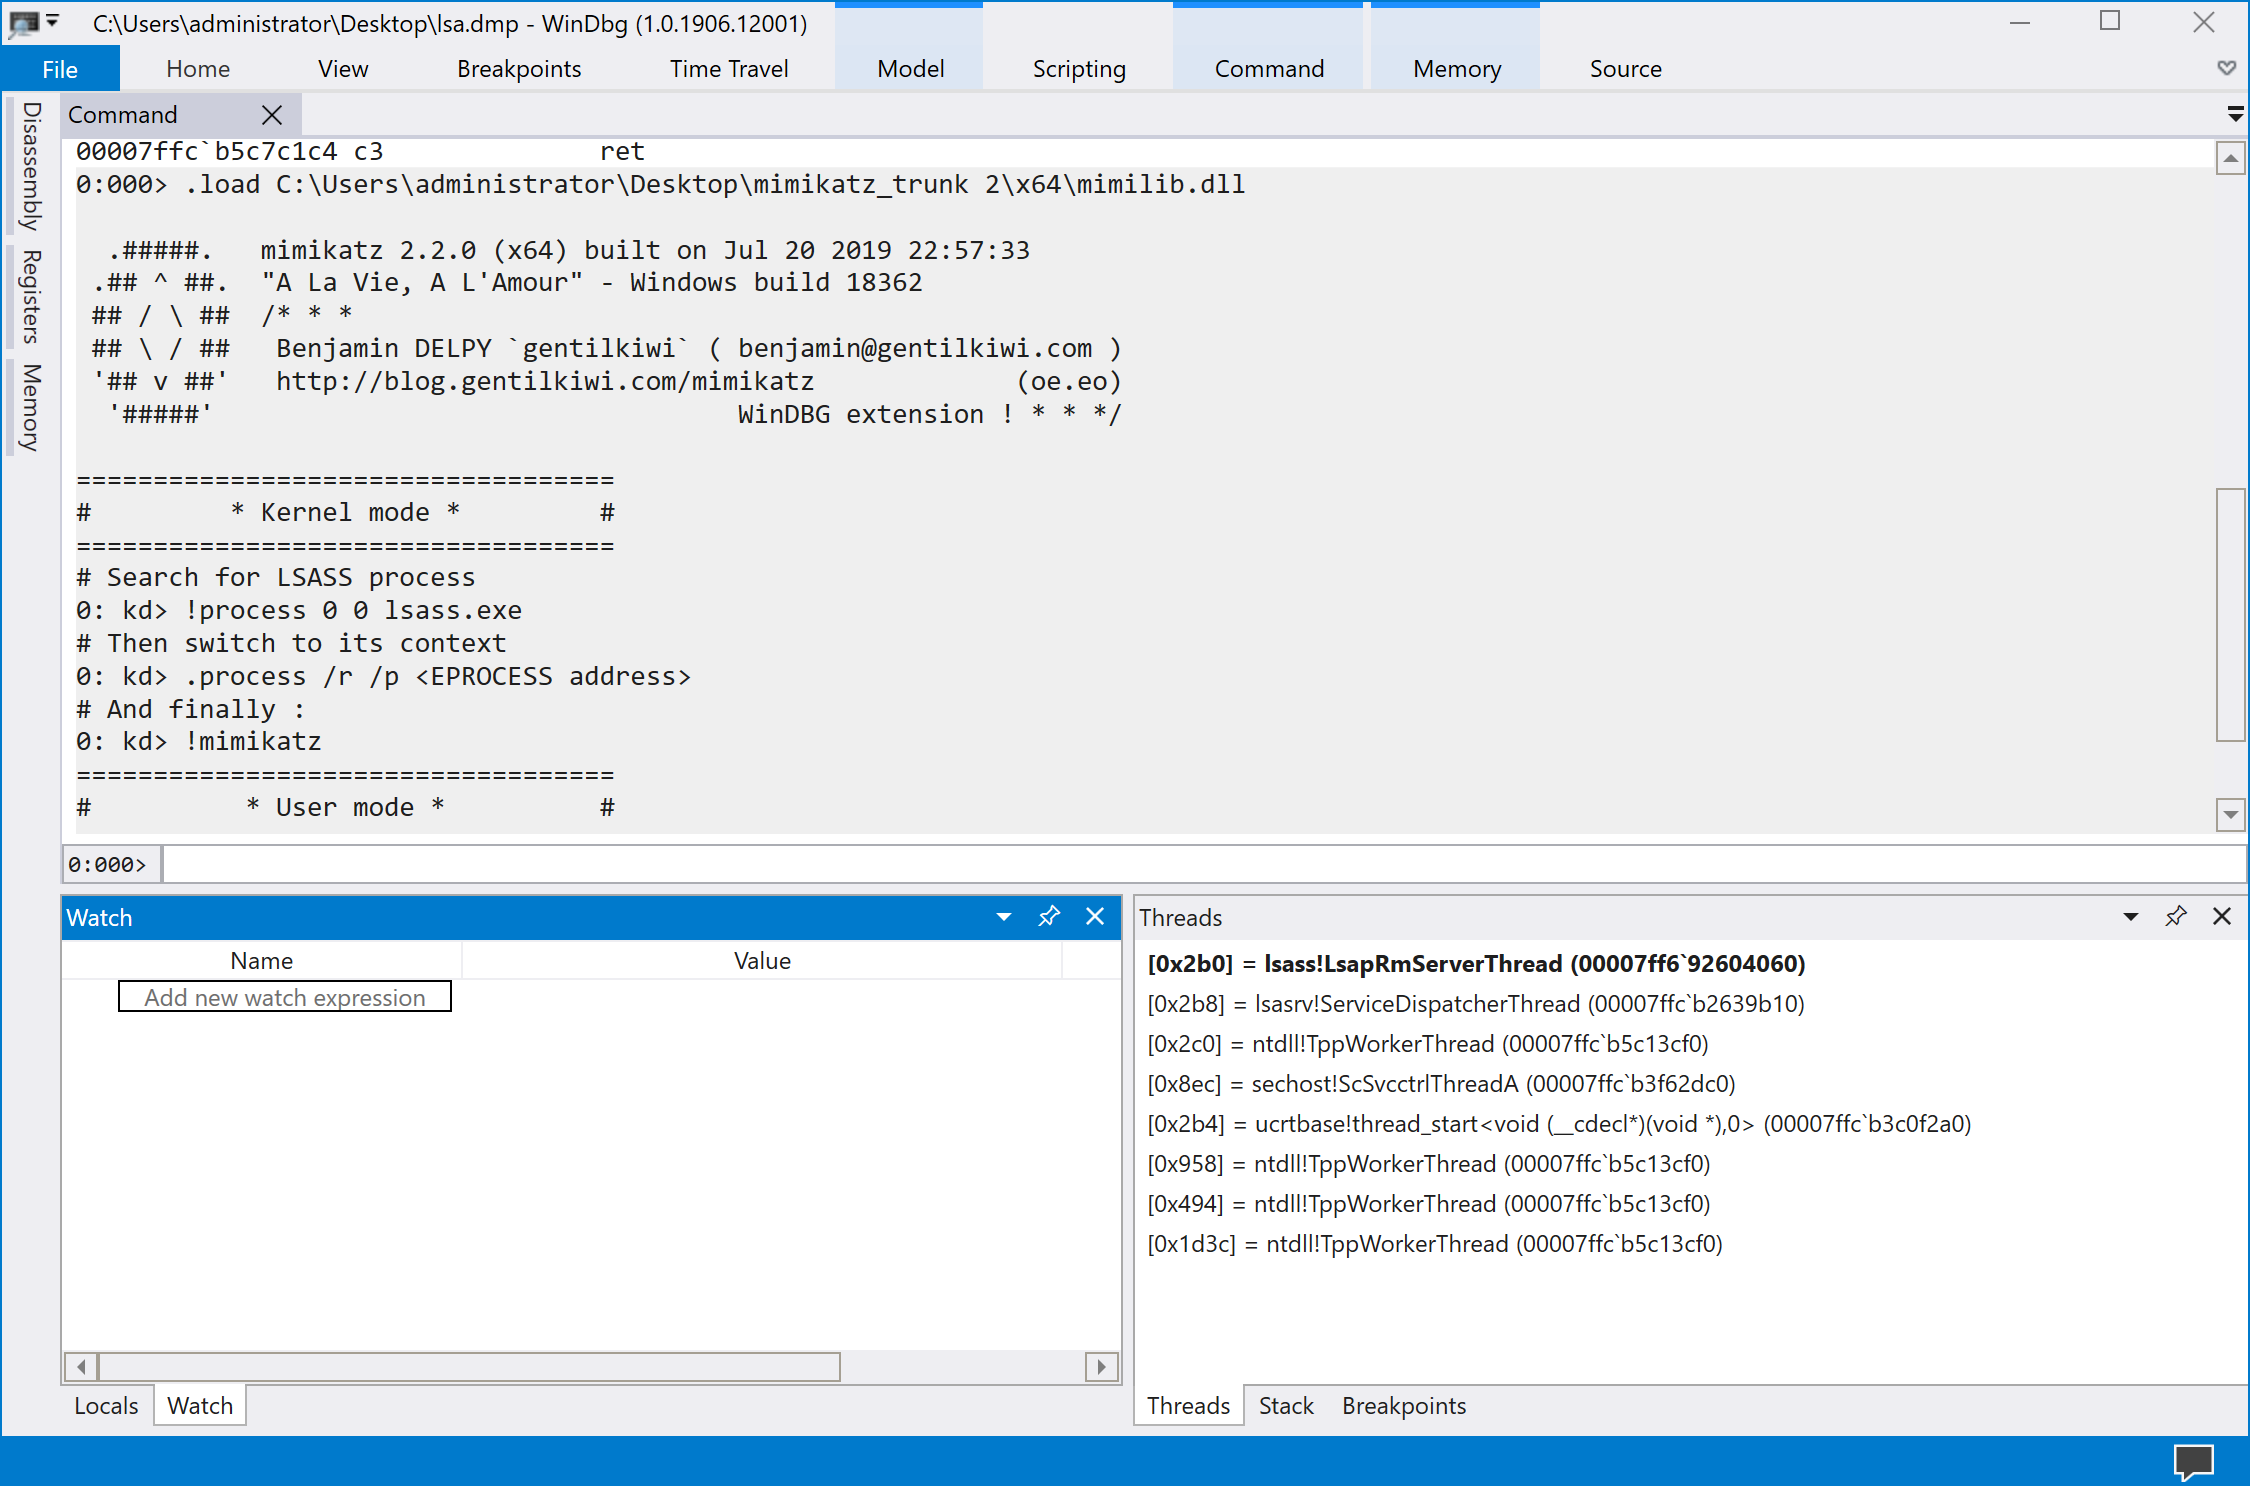Pin the Watch panel

coord(1048,916)
